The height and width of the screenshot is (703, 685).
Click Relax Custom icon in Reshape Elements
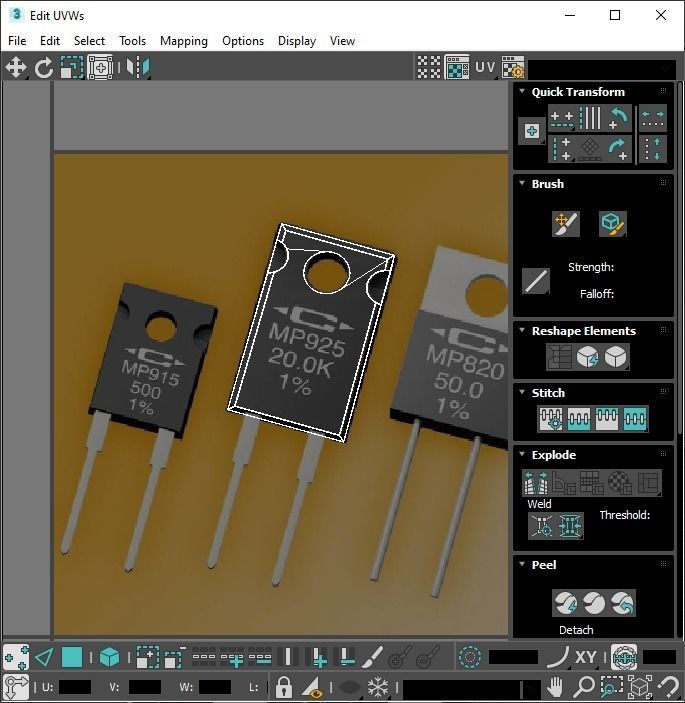pos(616,357)
